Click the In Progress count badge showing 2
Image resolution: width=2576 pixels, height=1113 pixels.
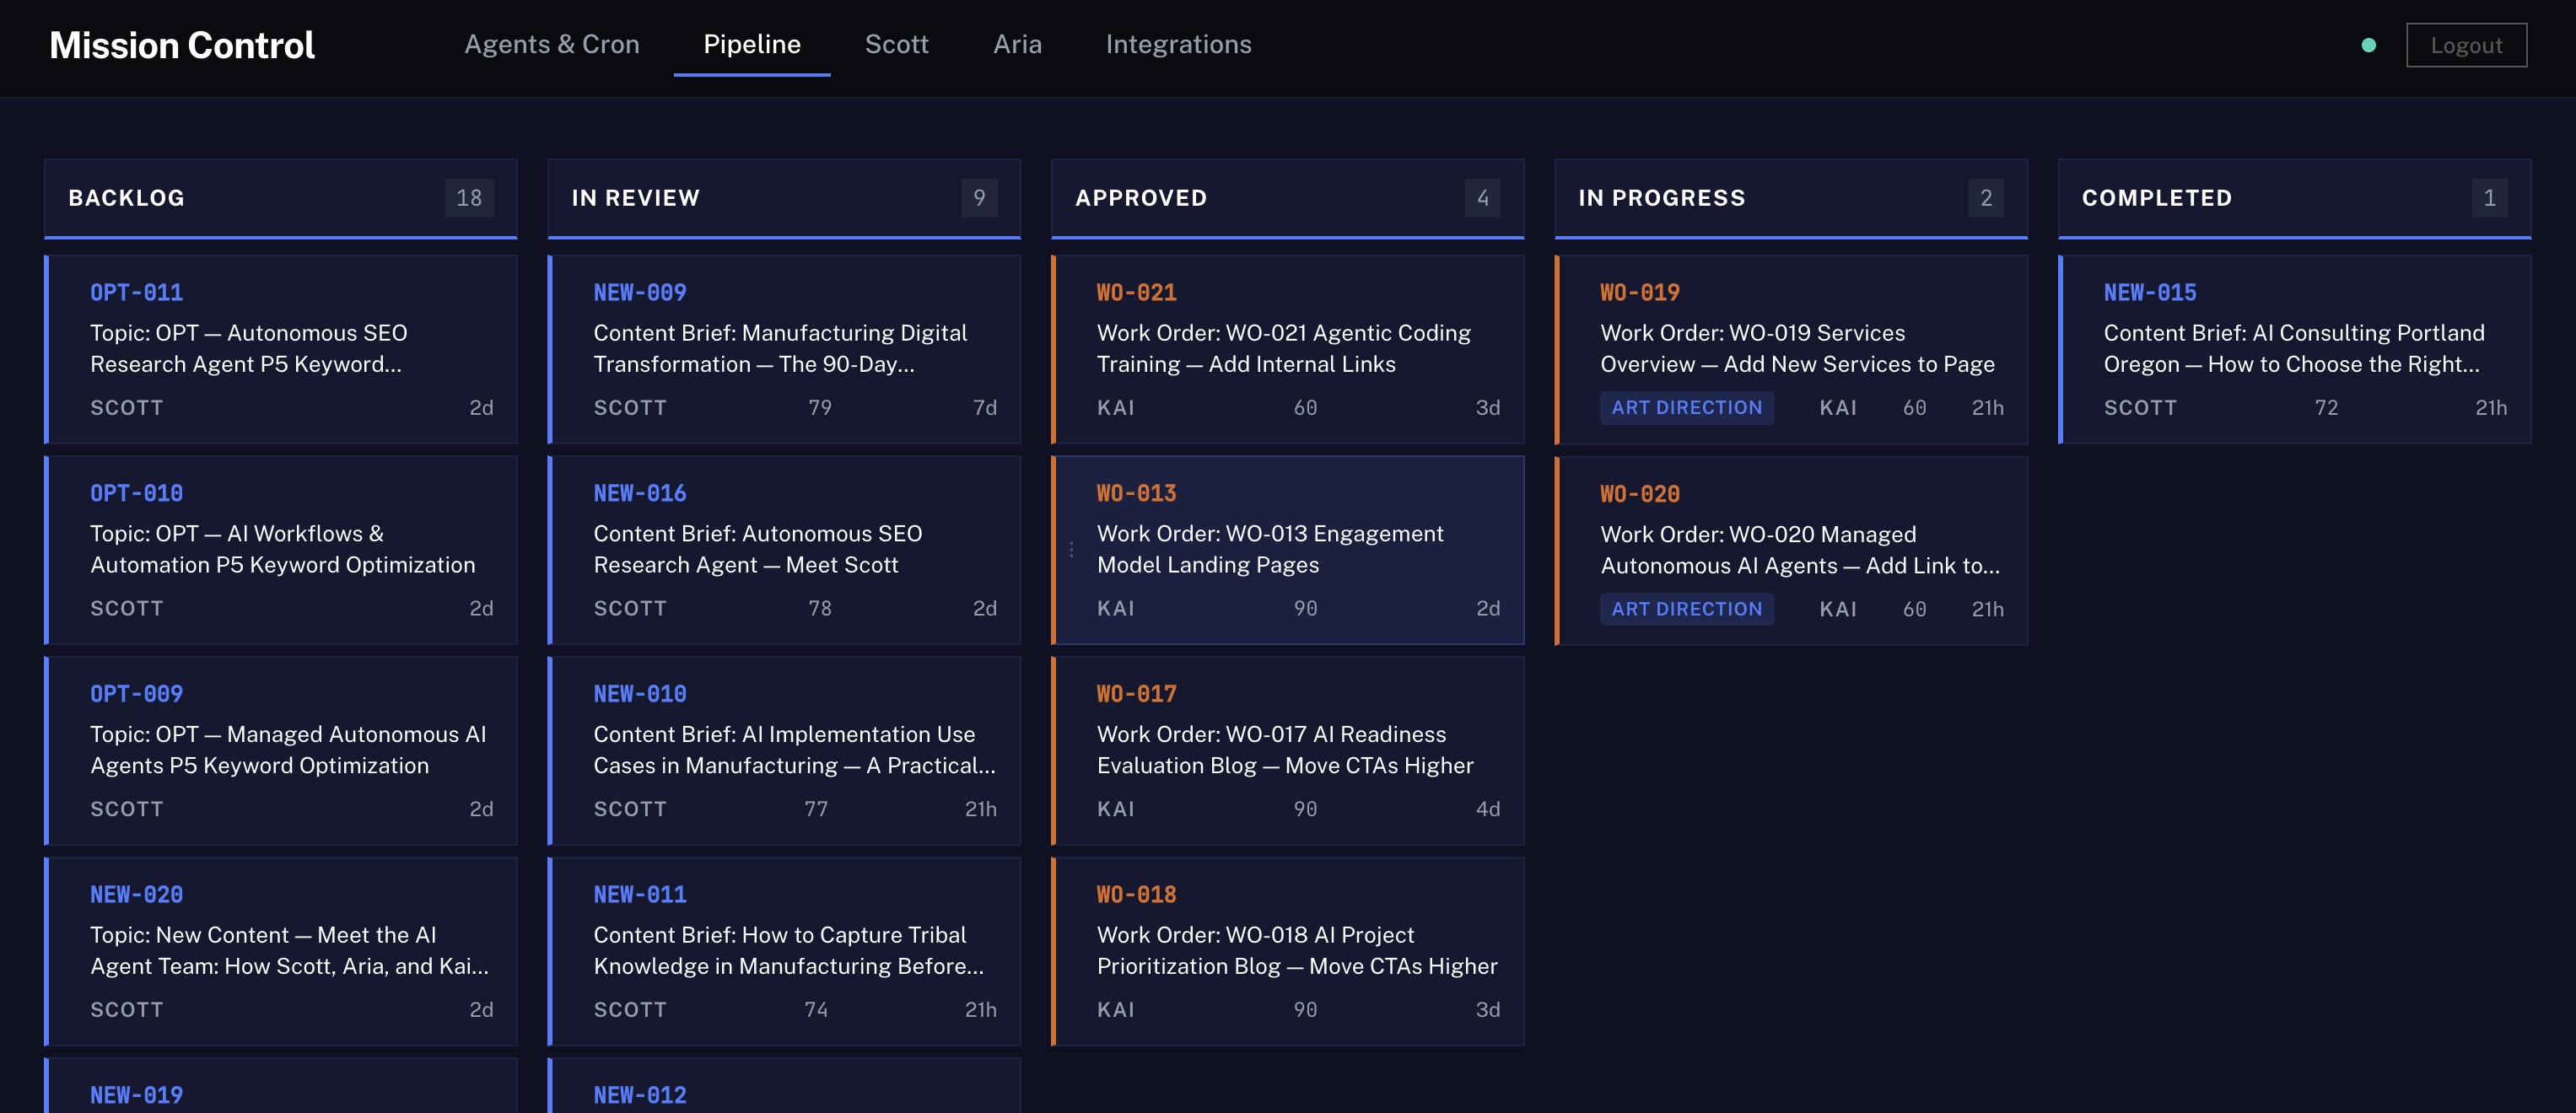1987,198
